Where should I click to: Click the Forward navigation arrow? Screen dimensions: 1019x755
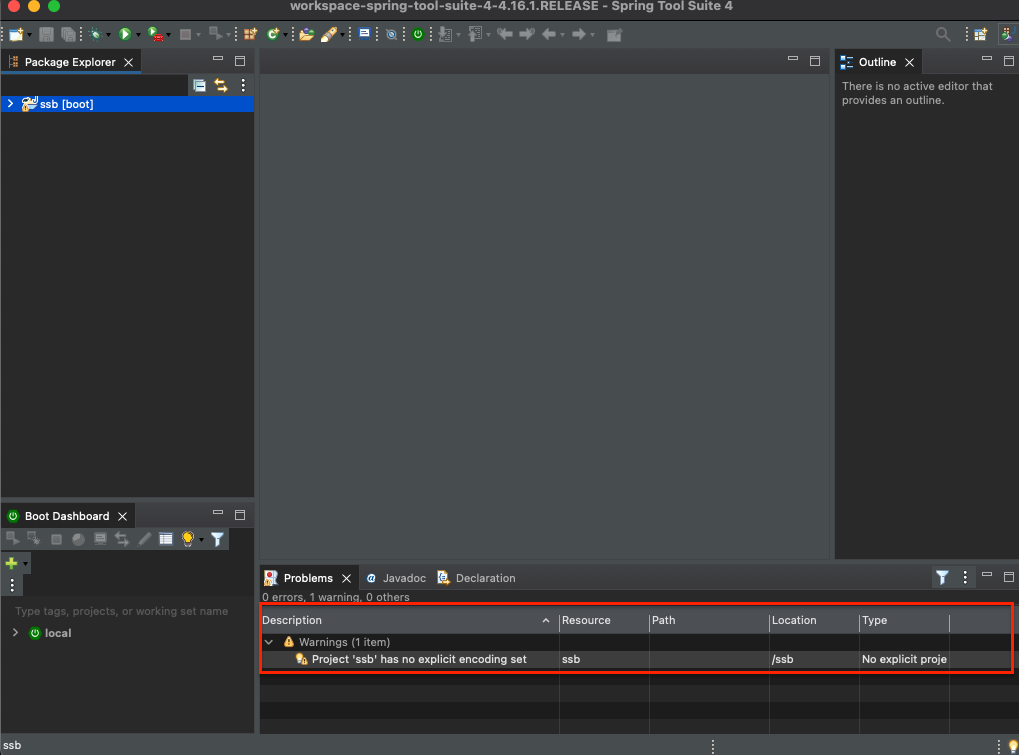pos(578,34)
